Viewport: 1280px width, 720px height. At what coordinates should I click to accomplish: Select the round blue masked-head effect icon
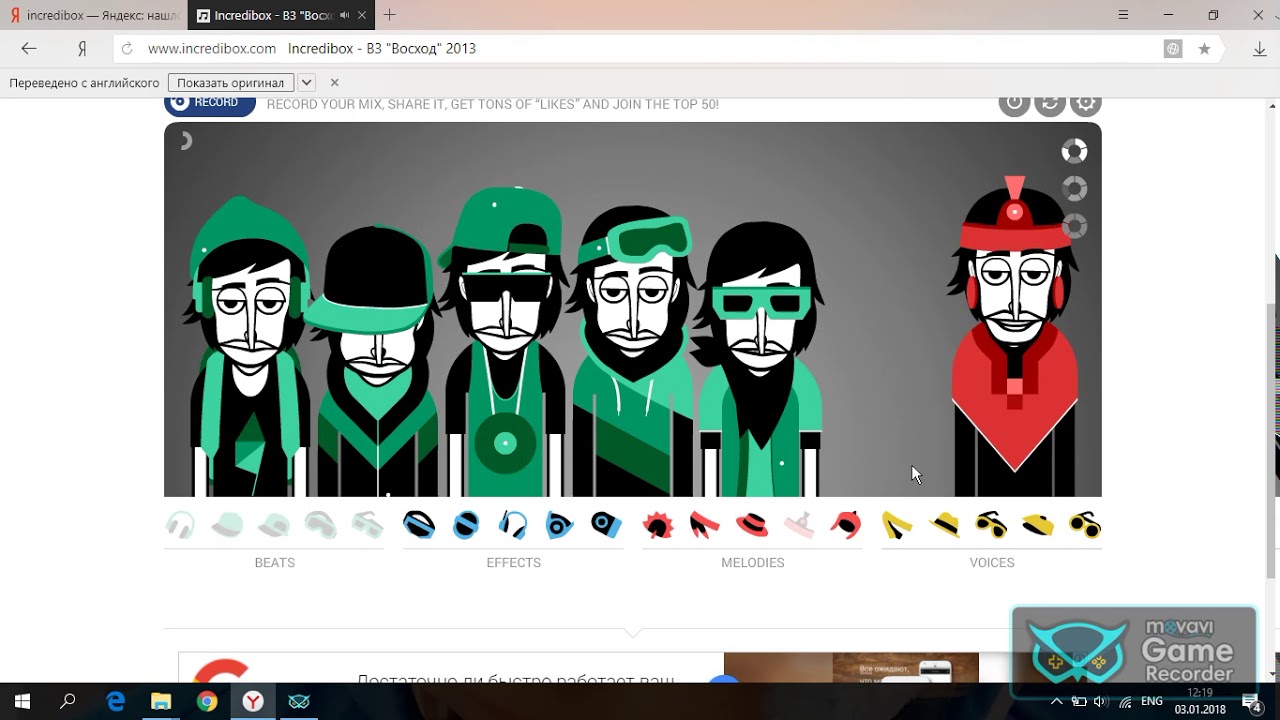[466, 524]
